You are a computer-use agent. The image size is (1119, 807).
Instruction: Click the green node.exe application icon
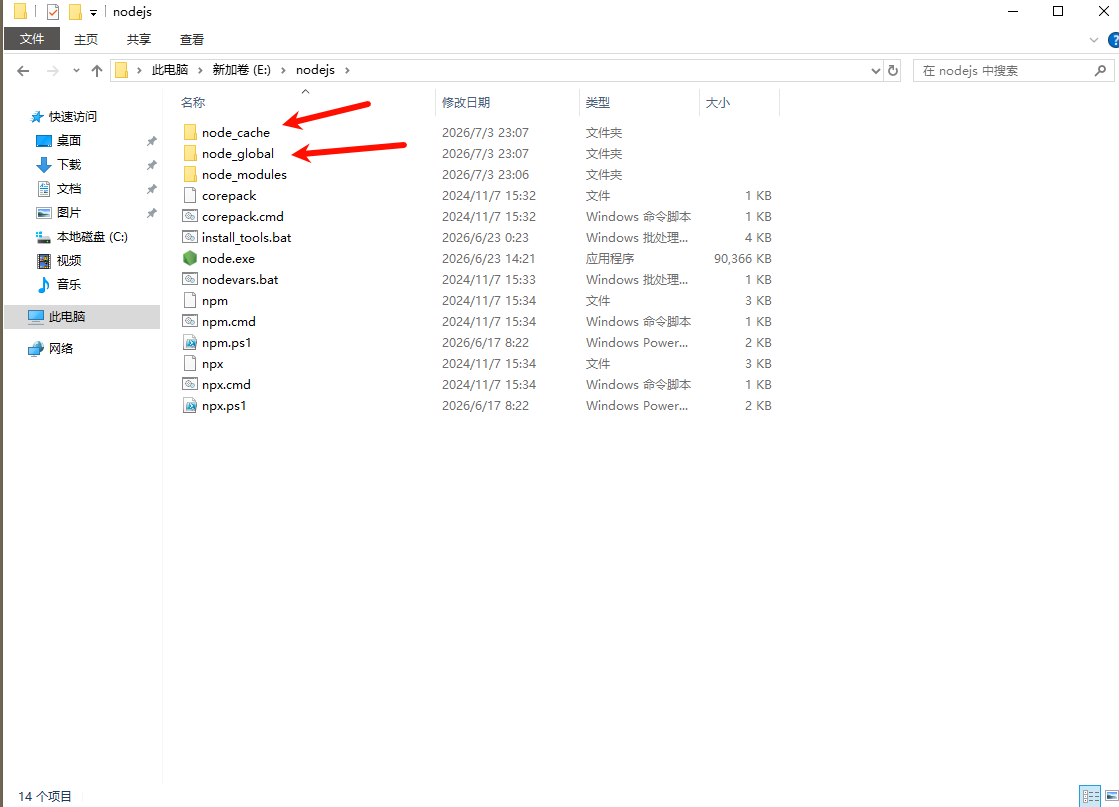click(190, 258)
